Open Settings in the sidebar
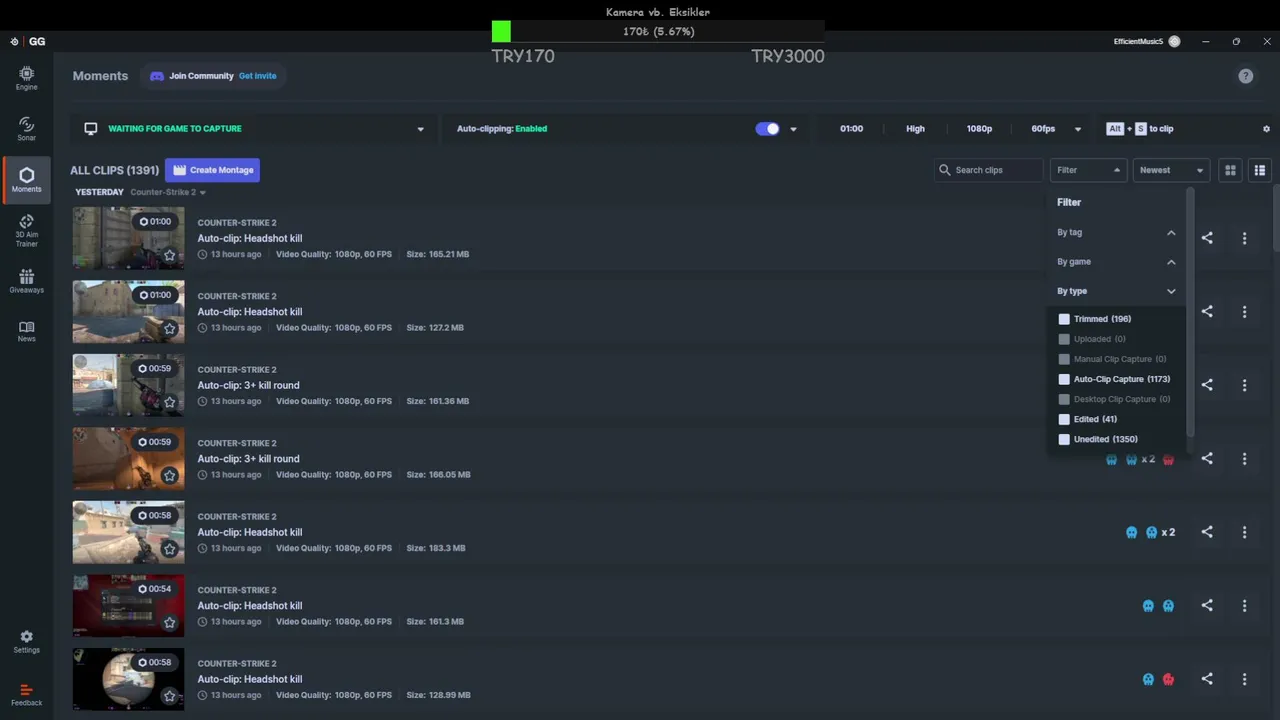 pyautogui.click(x=26, y=642)
